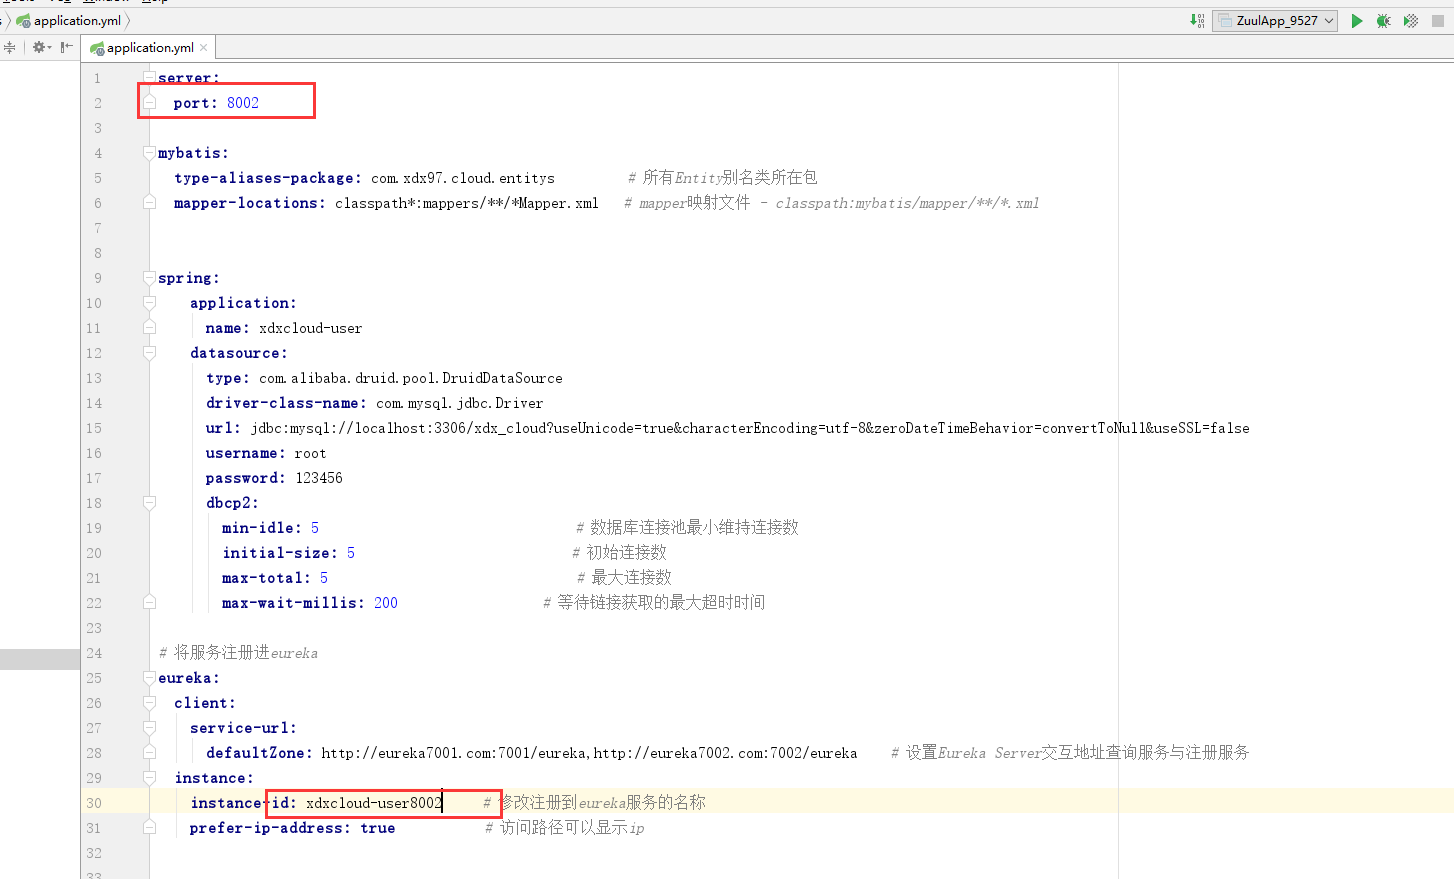The image size is (1454, 879).
Task: Click the application.yml breadcrumb item
Action: (x=77, y=20)
